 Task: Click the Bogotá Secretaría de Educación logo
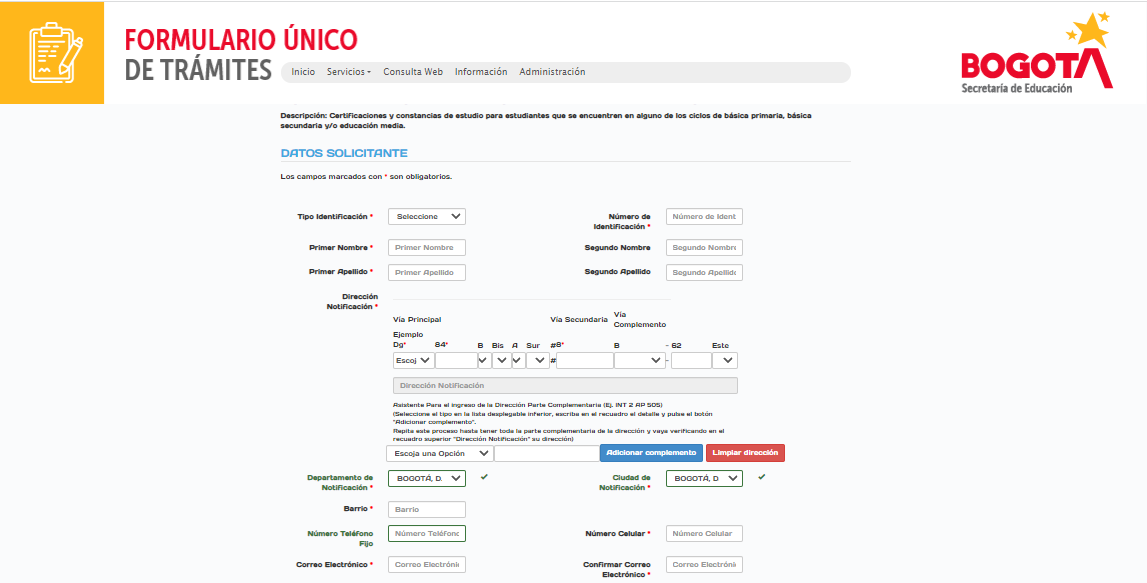click(x=1035, y=57)
